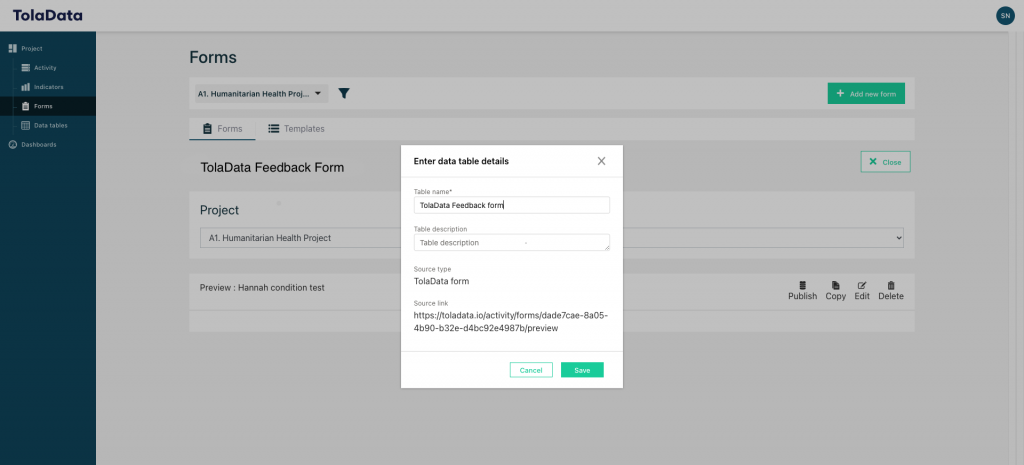Switch to the Forms tab
Viewport: 1024px width, 465px height.
click(223, 129)
